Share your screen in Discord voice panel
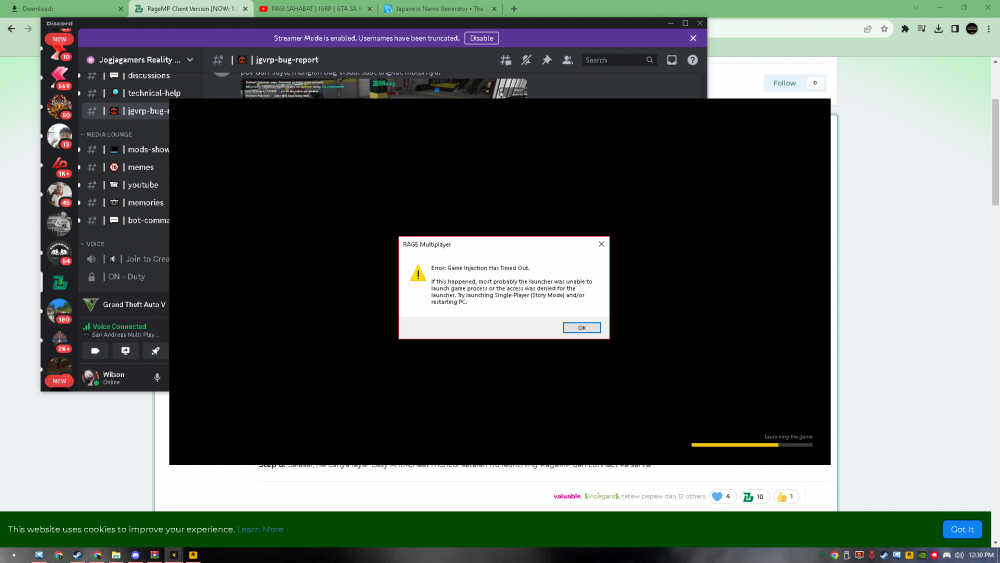This screenshot has height=563, width=1000. click(x=125, y=351)
